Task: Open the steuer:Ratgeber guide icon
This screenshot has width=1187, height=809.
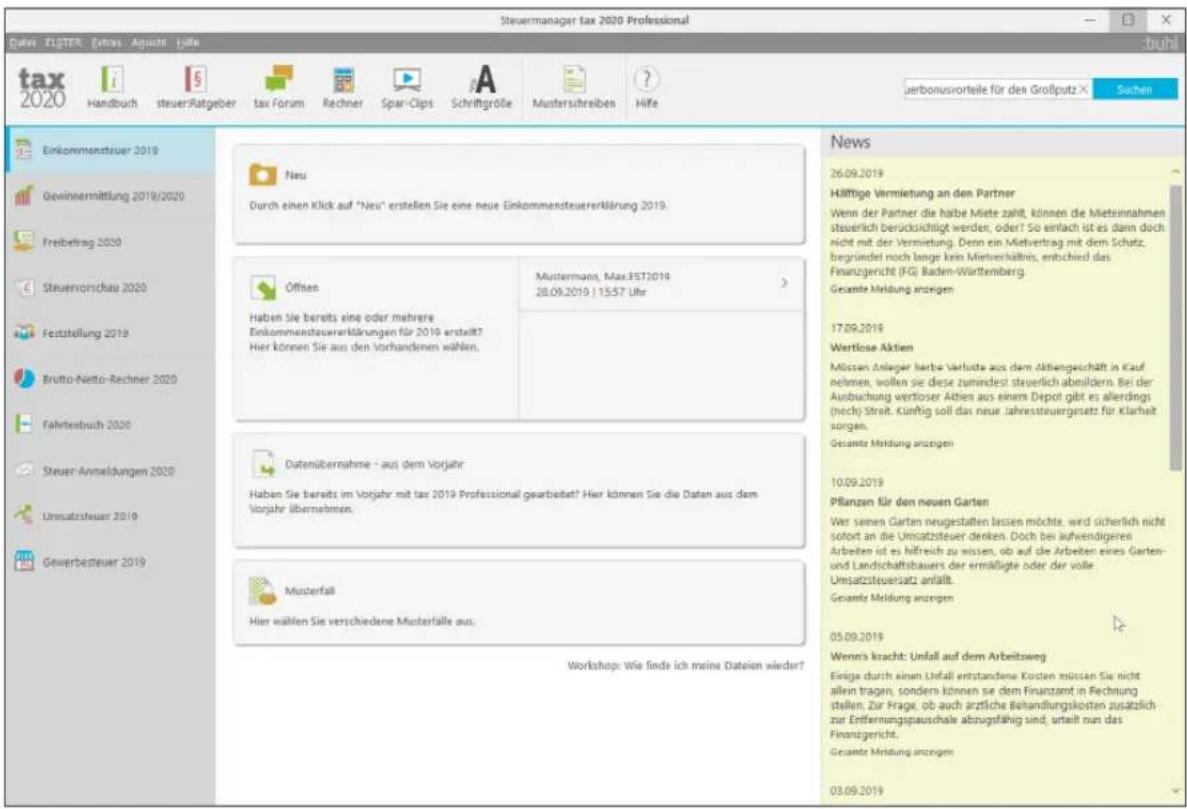Action: click(x=195, y=79)
